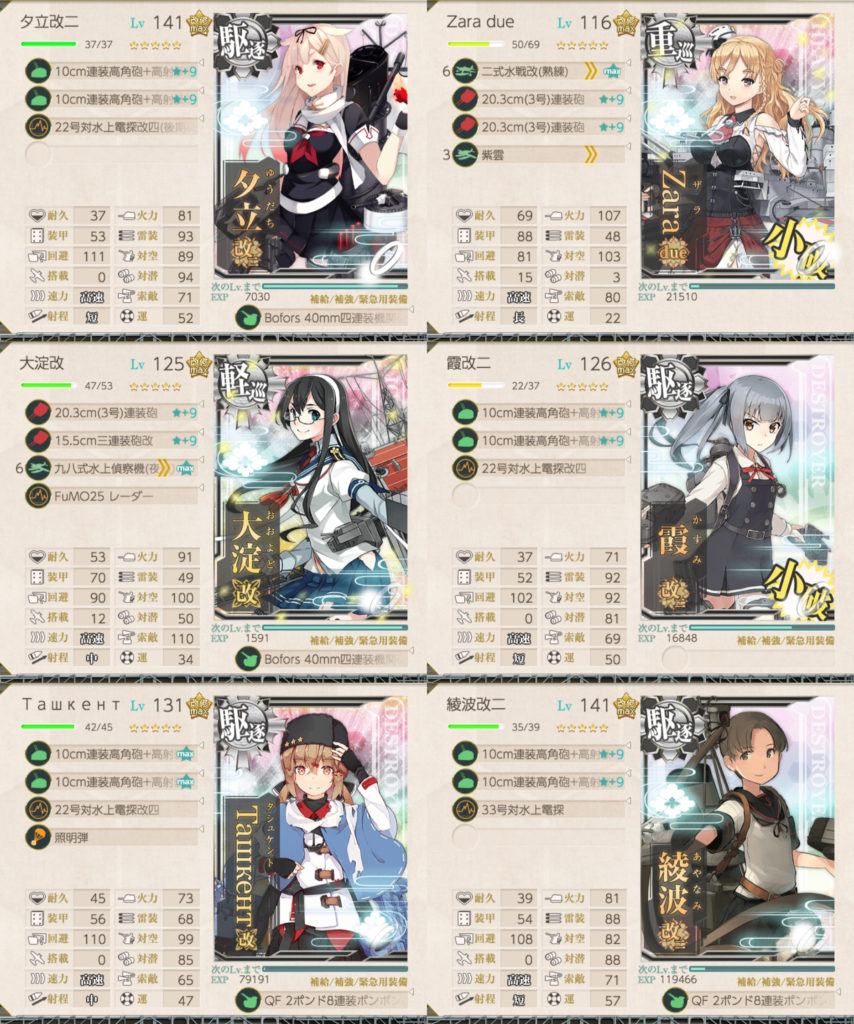The image size is (854, 1024).
Task: Click the FuMO25 レーダー radar icon
Action: pos(38,496)
